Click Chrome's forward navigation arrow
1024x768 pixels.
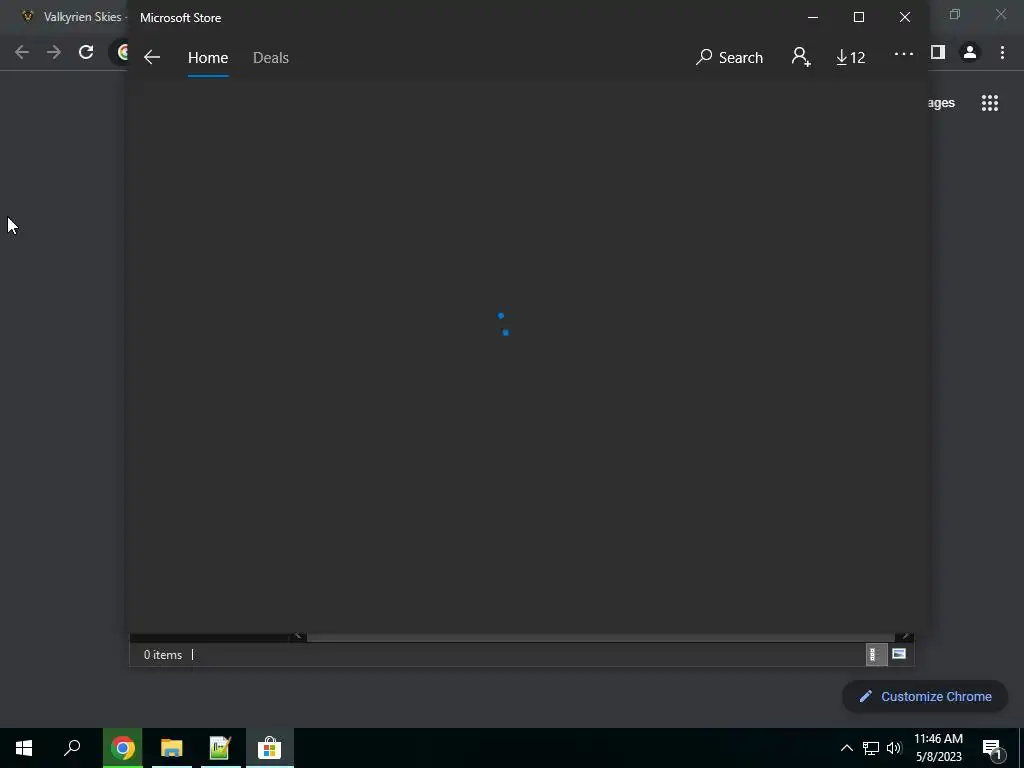click(x=54, y=52)
